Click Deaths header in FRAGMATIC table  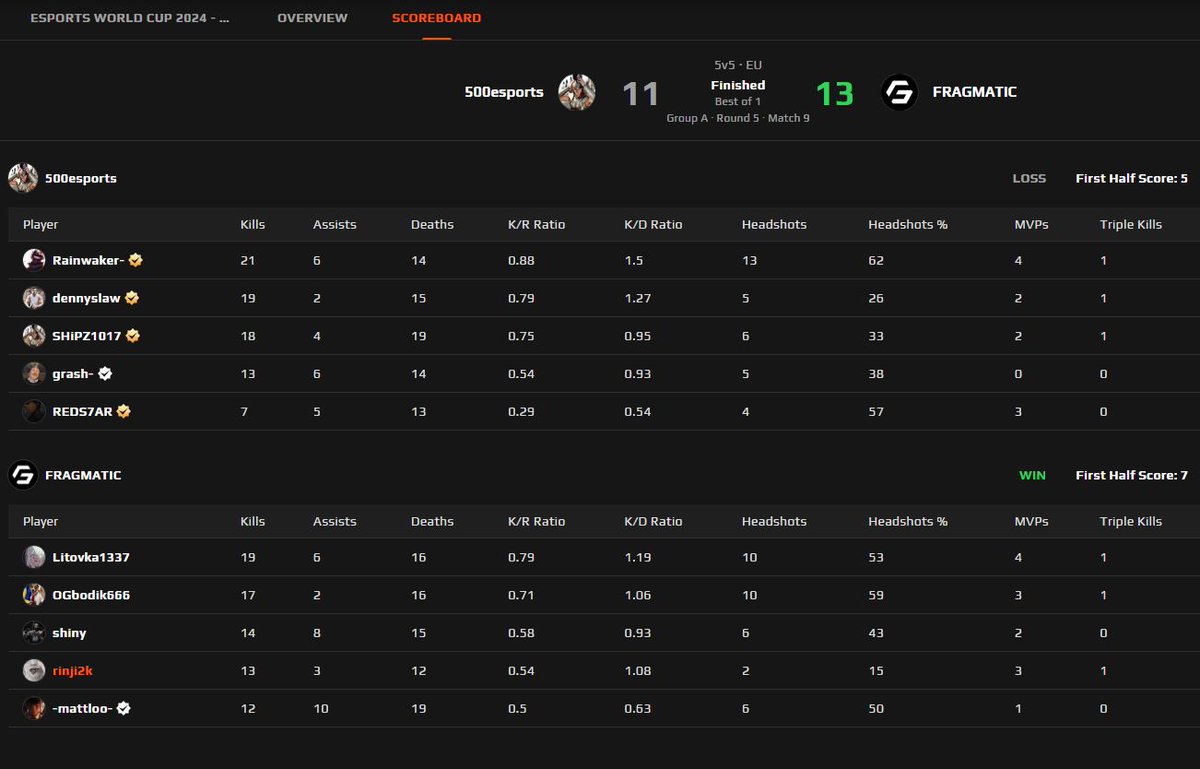coord(432,521)
